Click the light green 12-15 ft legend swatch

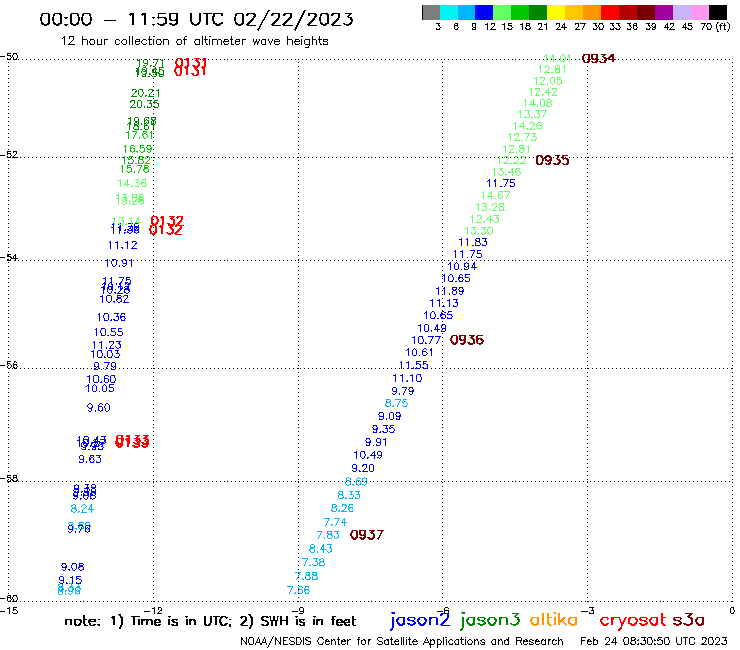tap(502, 12)
